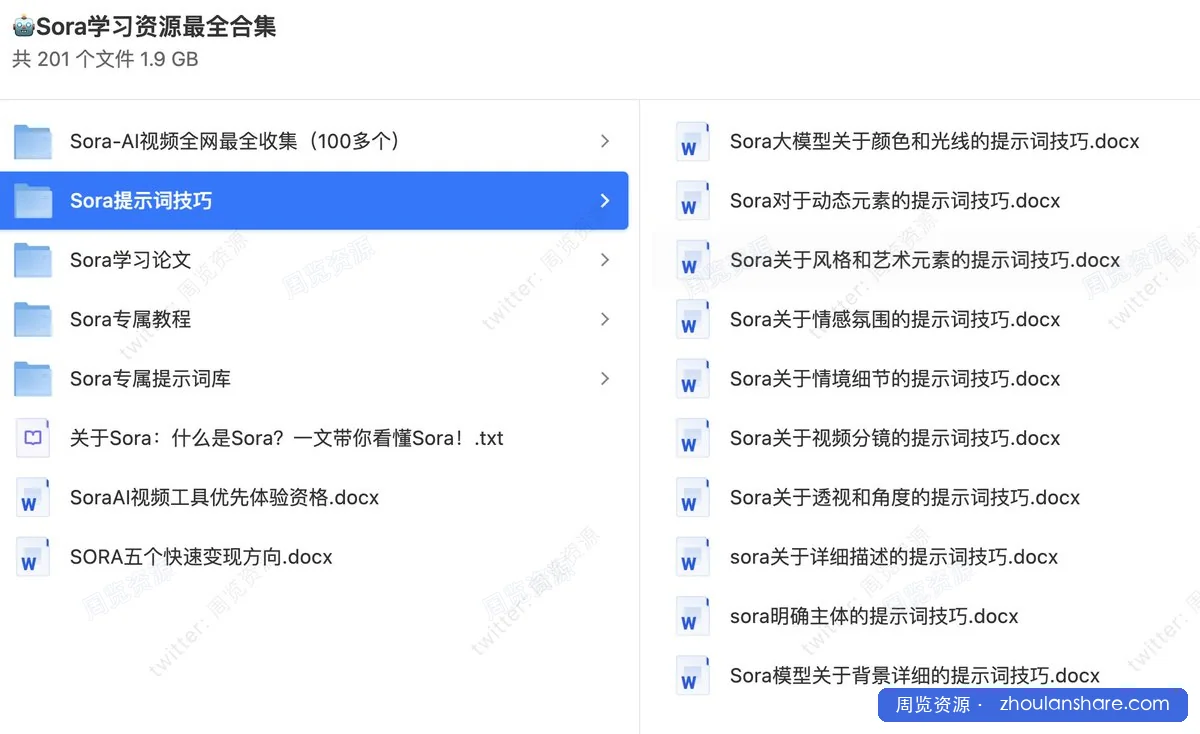Select Sora关于透视和角度的提示词技巧.docx

(x=905, y=498)
